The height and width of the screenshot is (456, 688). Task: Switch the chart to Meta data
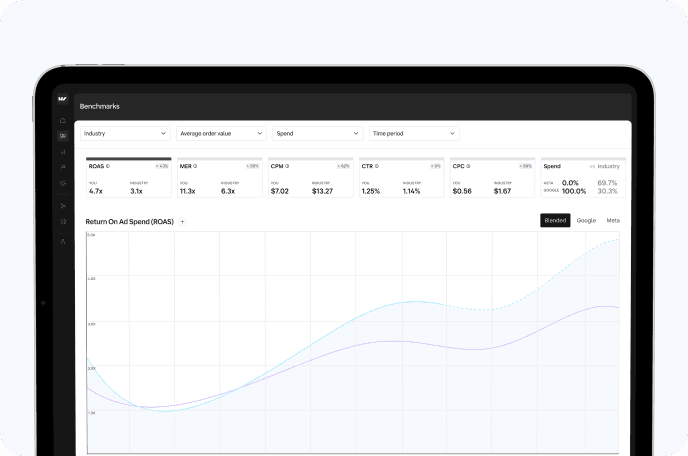coord(613,220)
